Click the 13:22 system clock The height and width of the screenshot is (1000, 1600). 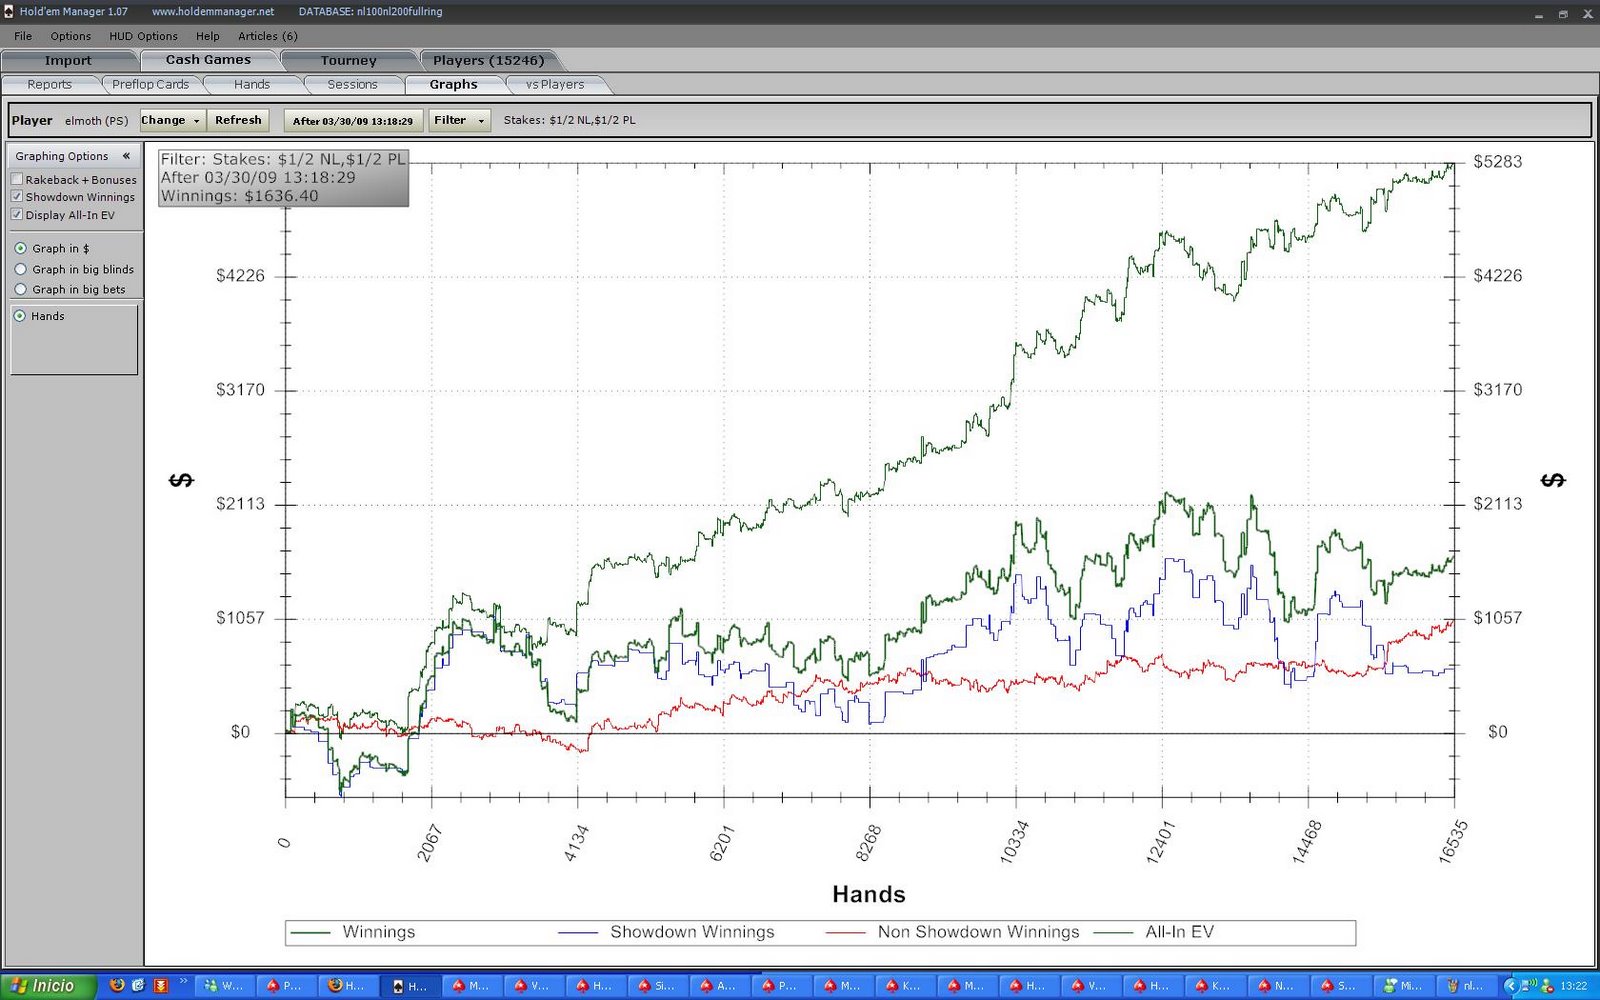coord(1574,986)
